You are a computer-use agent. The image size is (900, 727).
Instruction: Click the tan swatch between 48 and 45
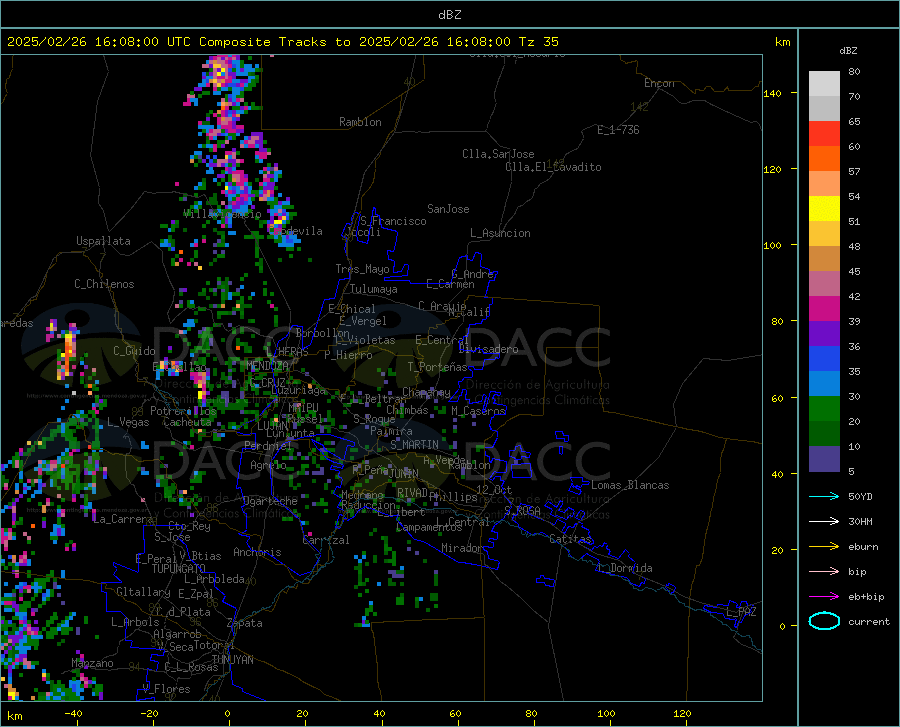(824, 259)
